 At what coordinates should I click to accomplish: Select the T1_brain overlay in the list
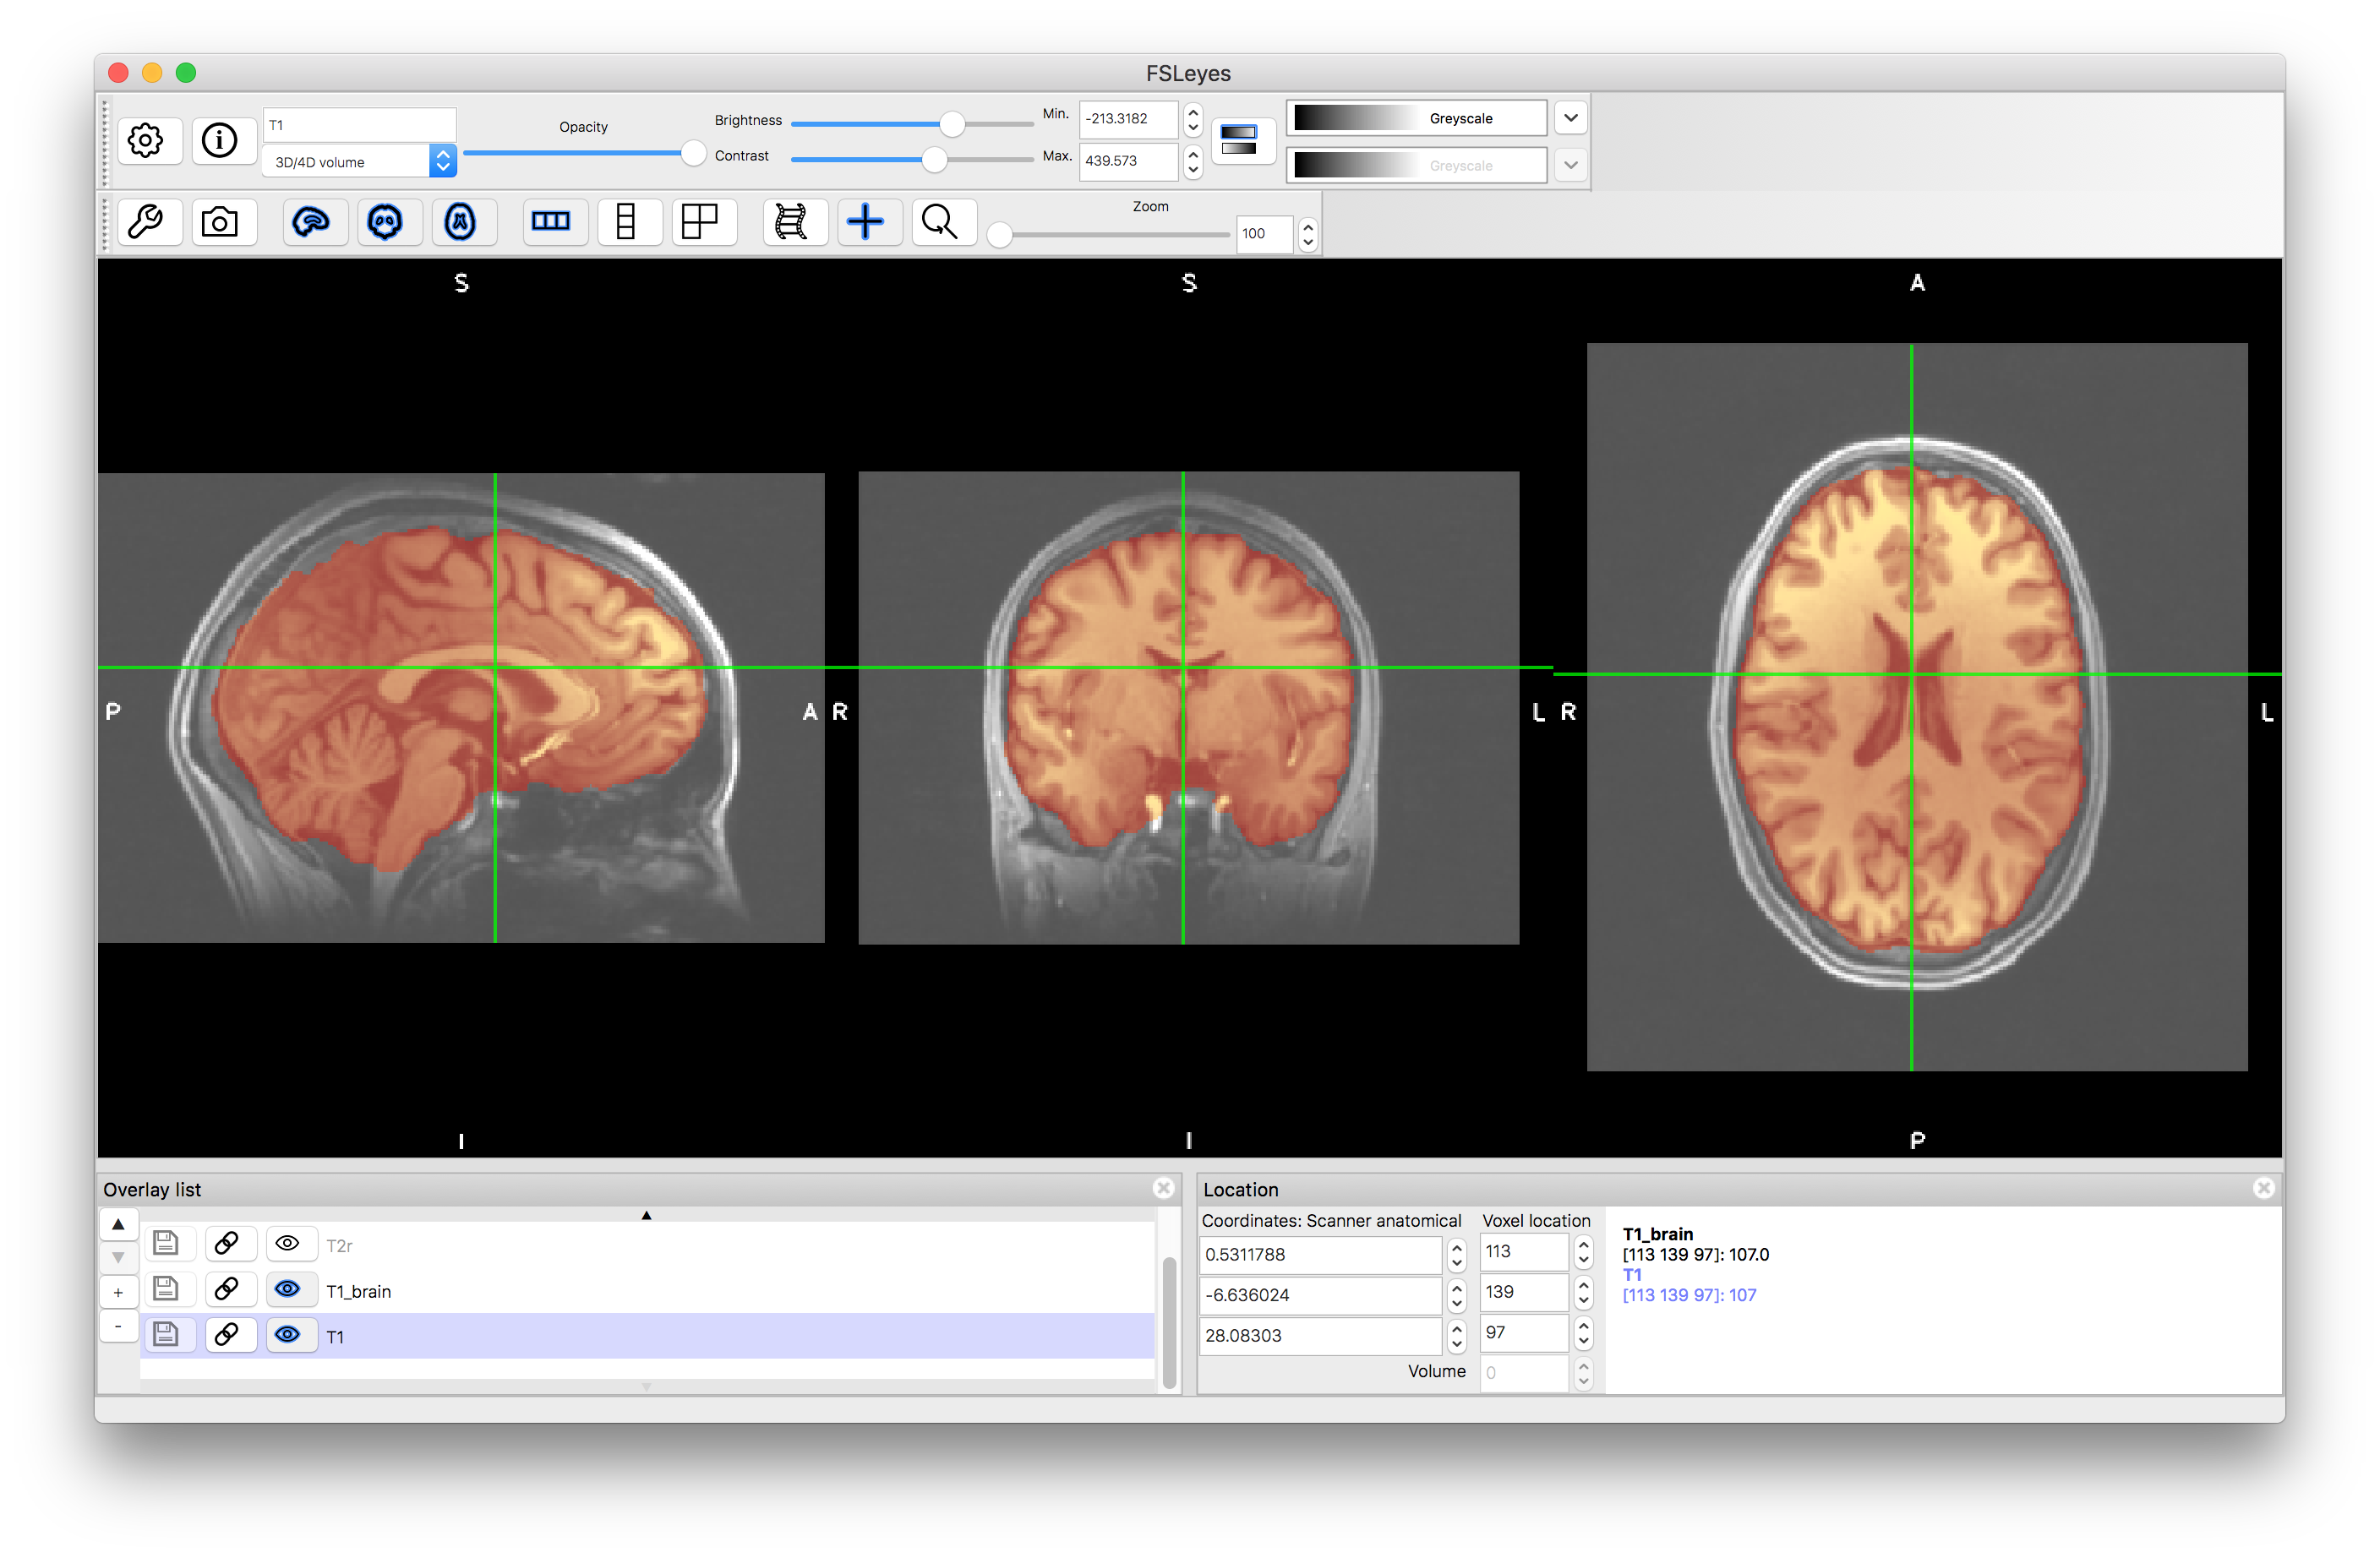click(359, 1291)
